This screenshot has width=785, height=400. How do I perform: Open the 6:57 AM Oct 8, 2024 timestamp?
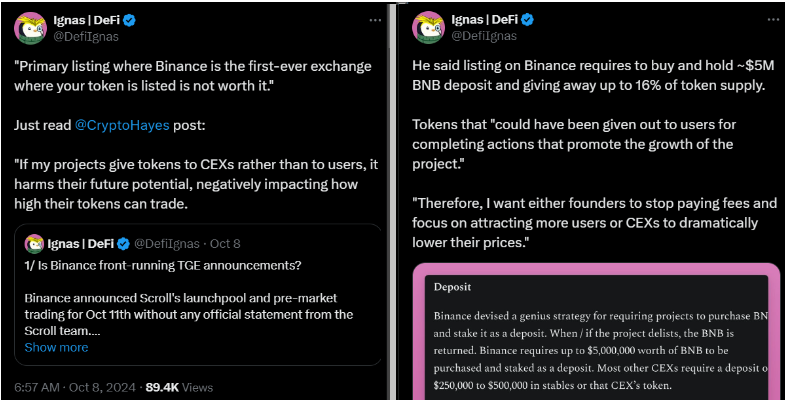[x=75, y=387]
